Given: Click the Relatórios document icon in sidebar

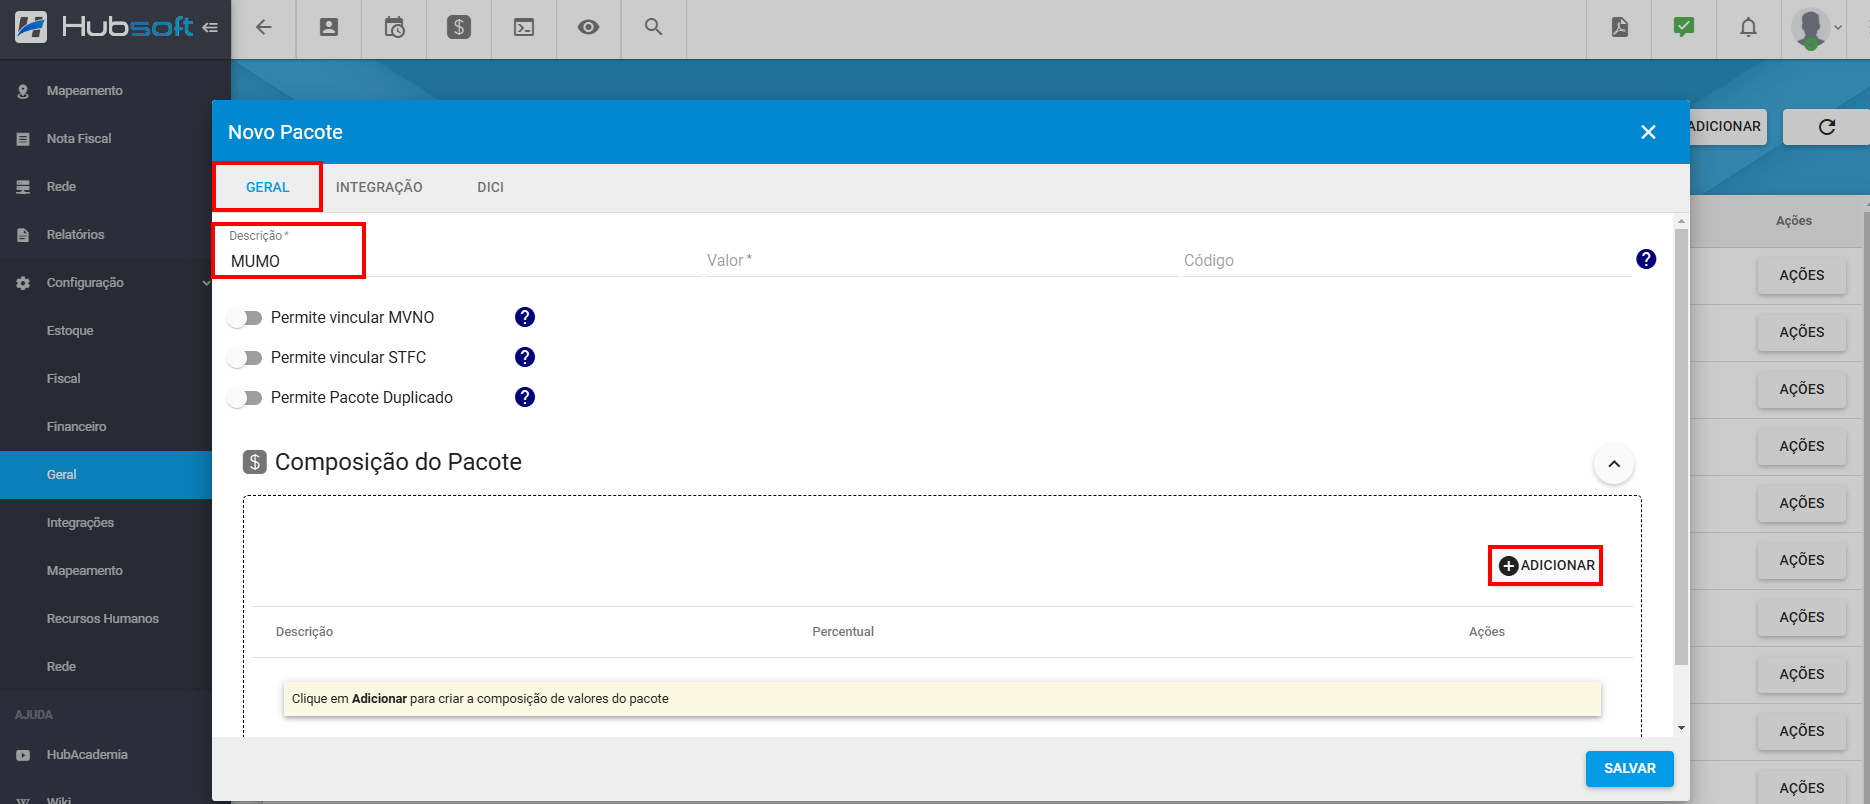Looking at the screenshot, I should click(23, 235).
